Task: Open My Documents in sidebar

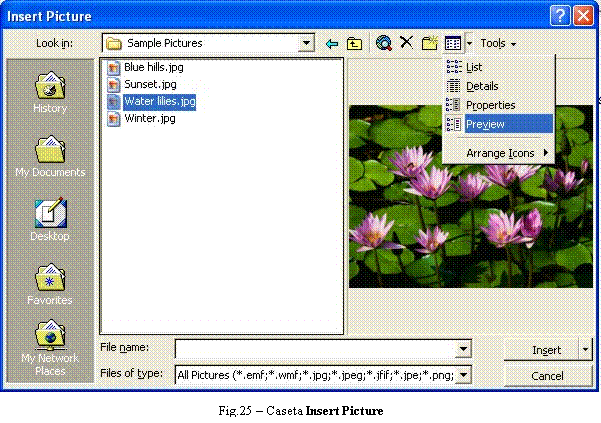Action: pyautogui.click(x=50, y=155)
